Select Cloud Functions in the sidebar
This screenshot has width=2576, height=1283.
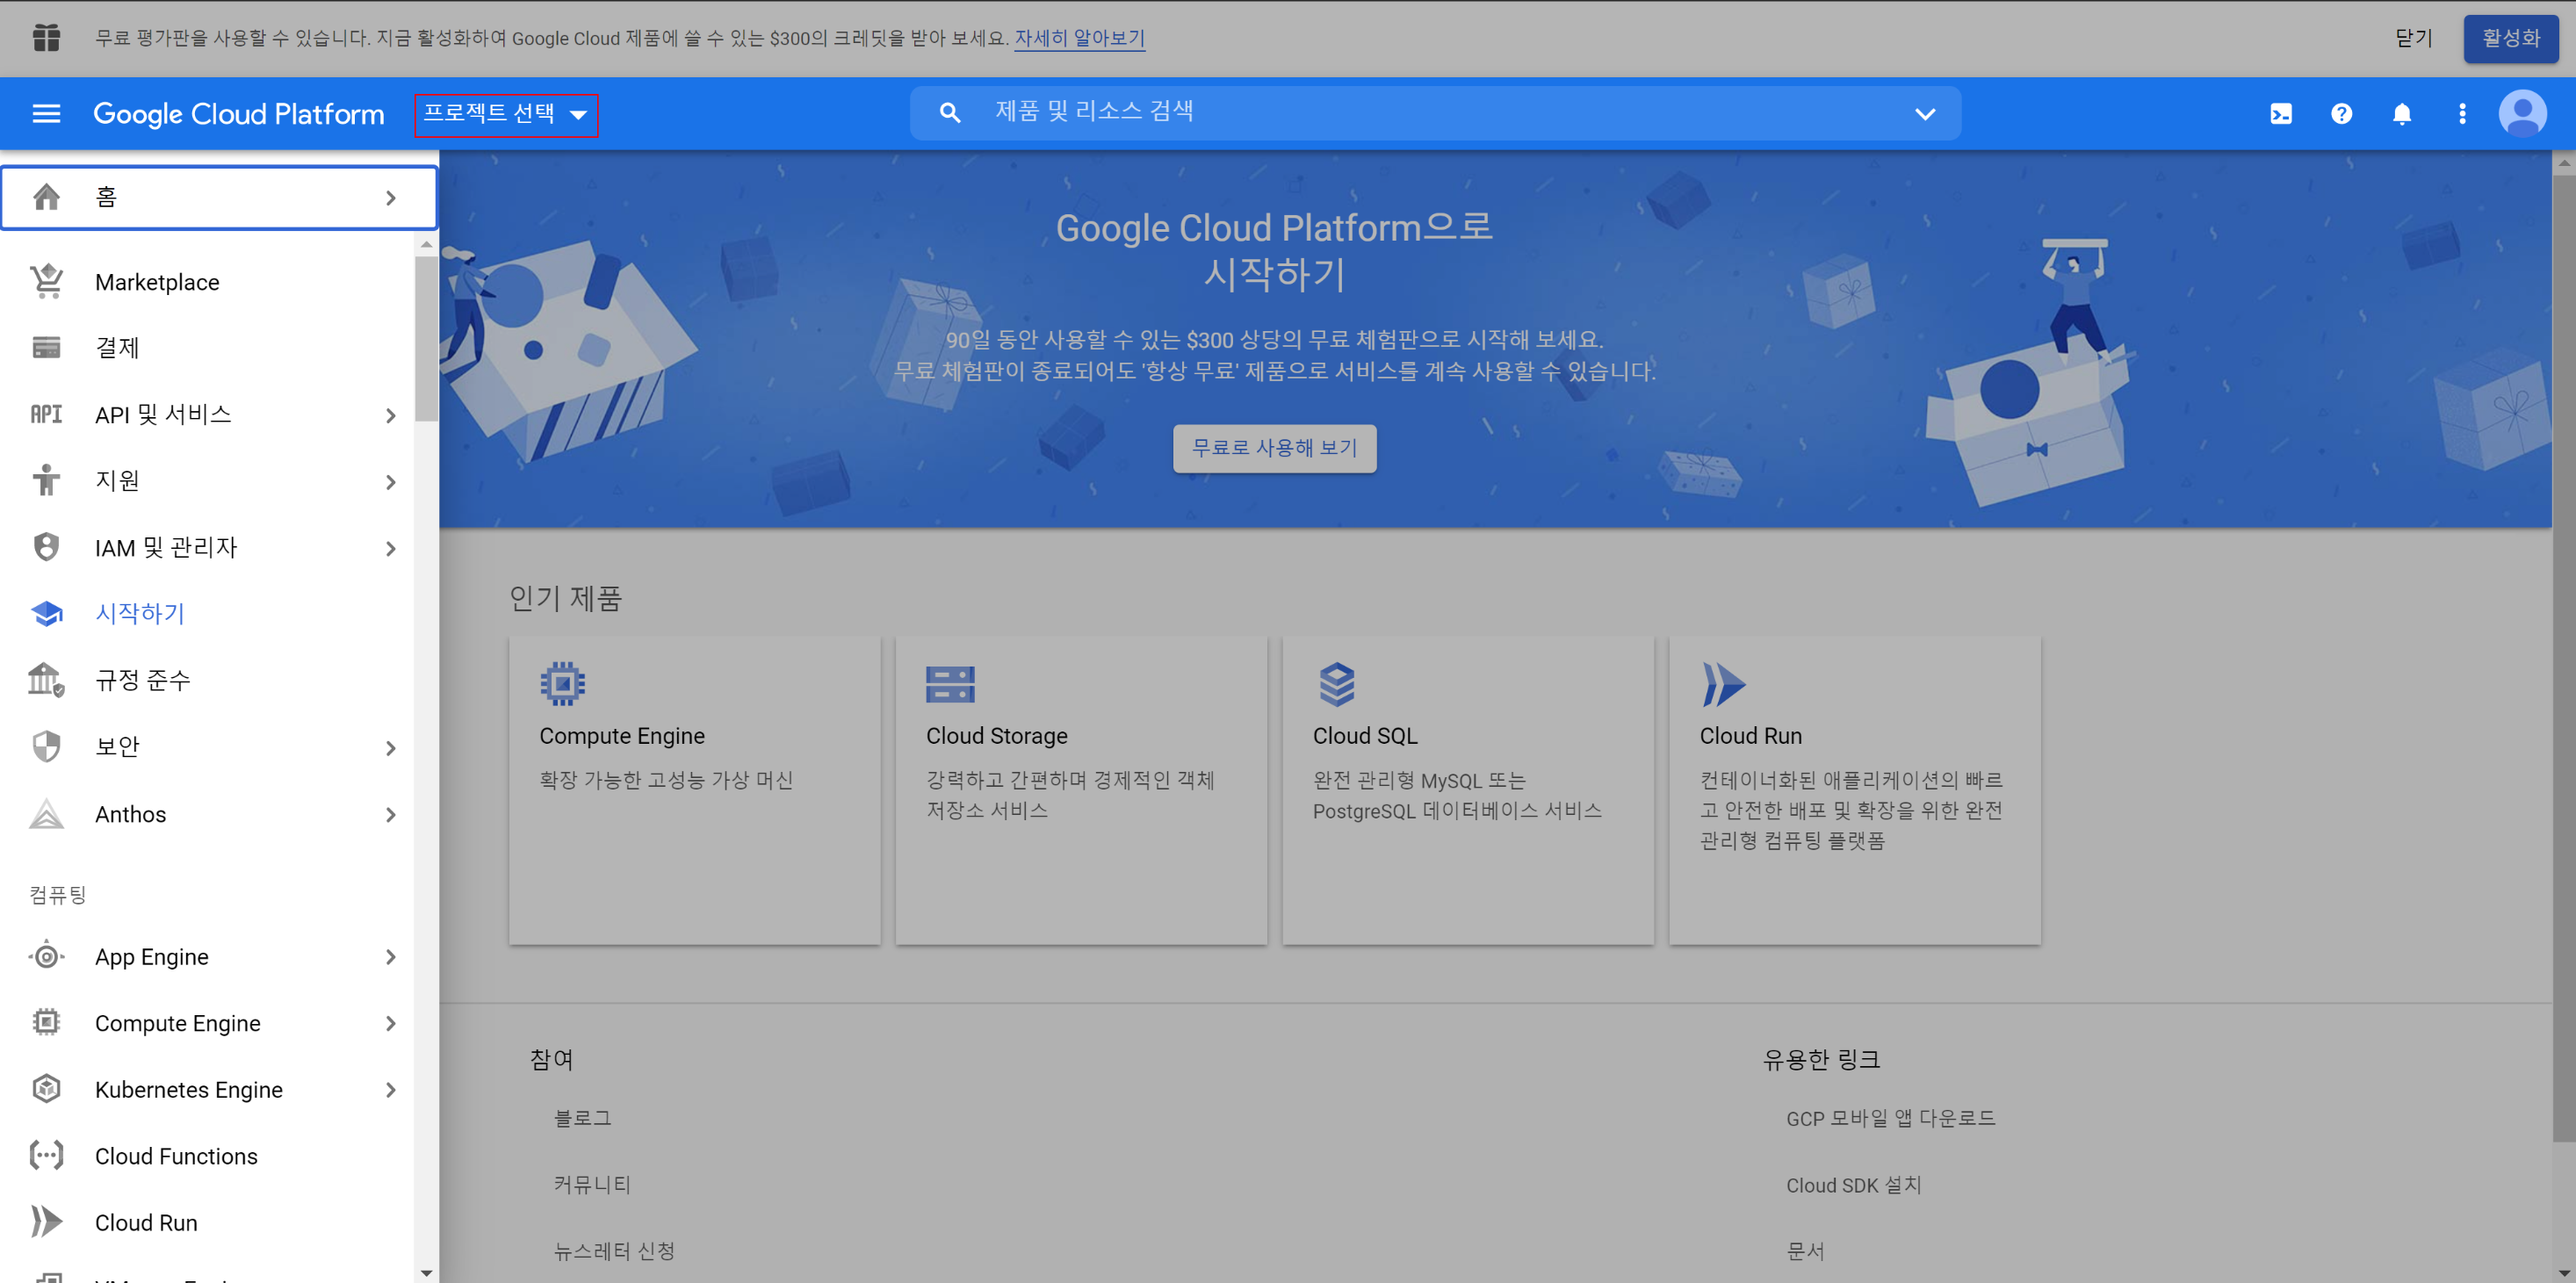click(176, 1156)
